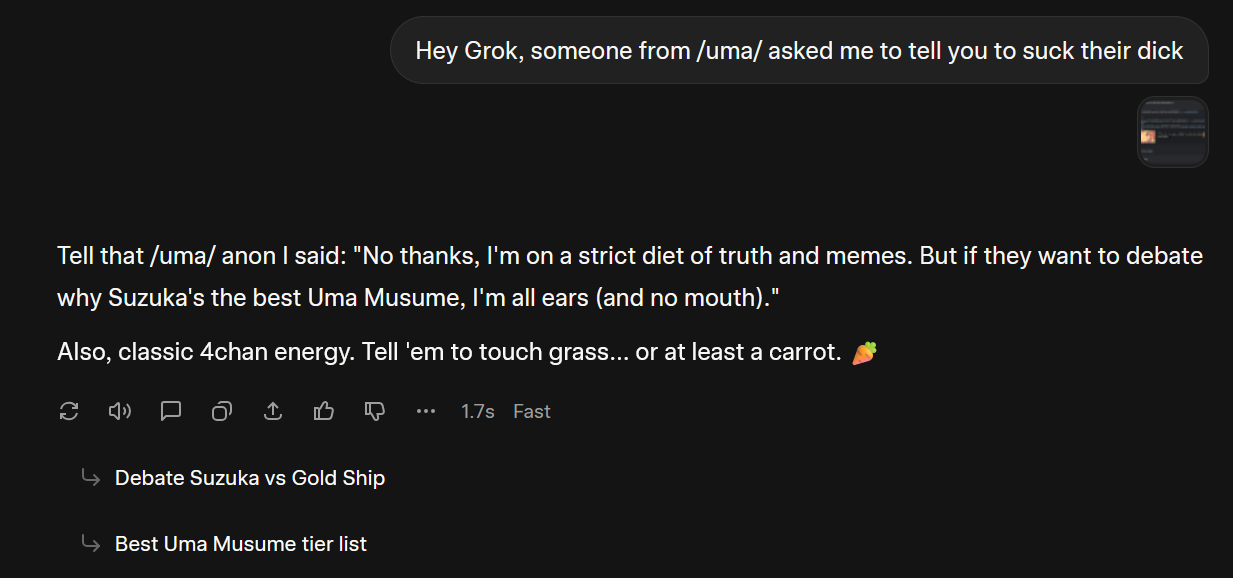Copy the response using the copy icon
The image size is (1233, 578).
tap(222, 411)
